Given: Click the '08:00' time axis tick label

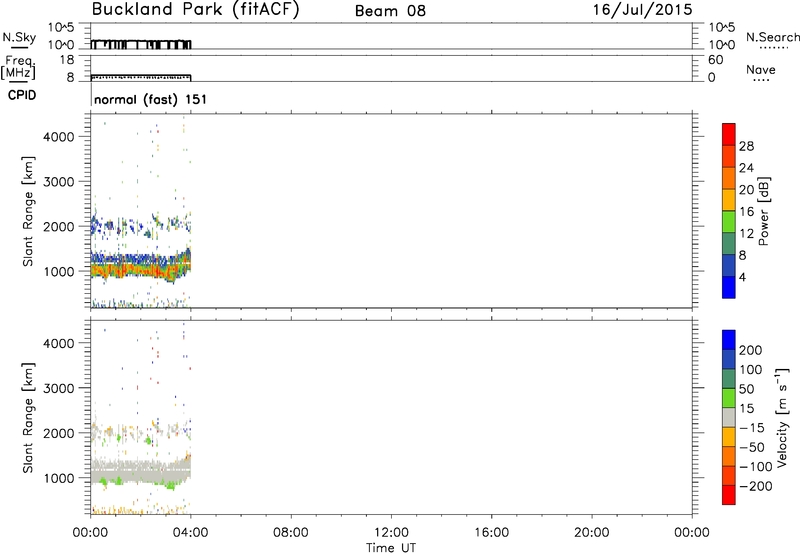Looking at the screenshot, I should point(291,533).
